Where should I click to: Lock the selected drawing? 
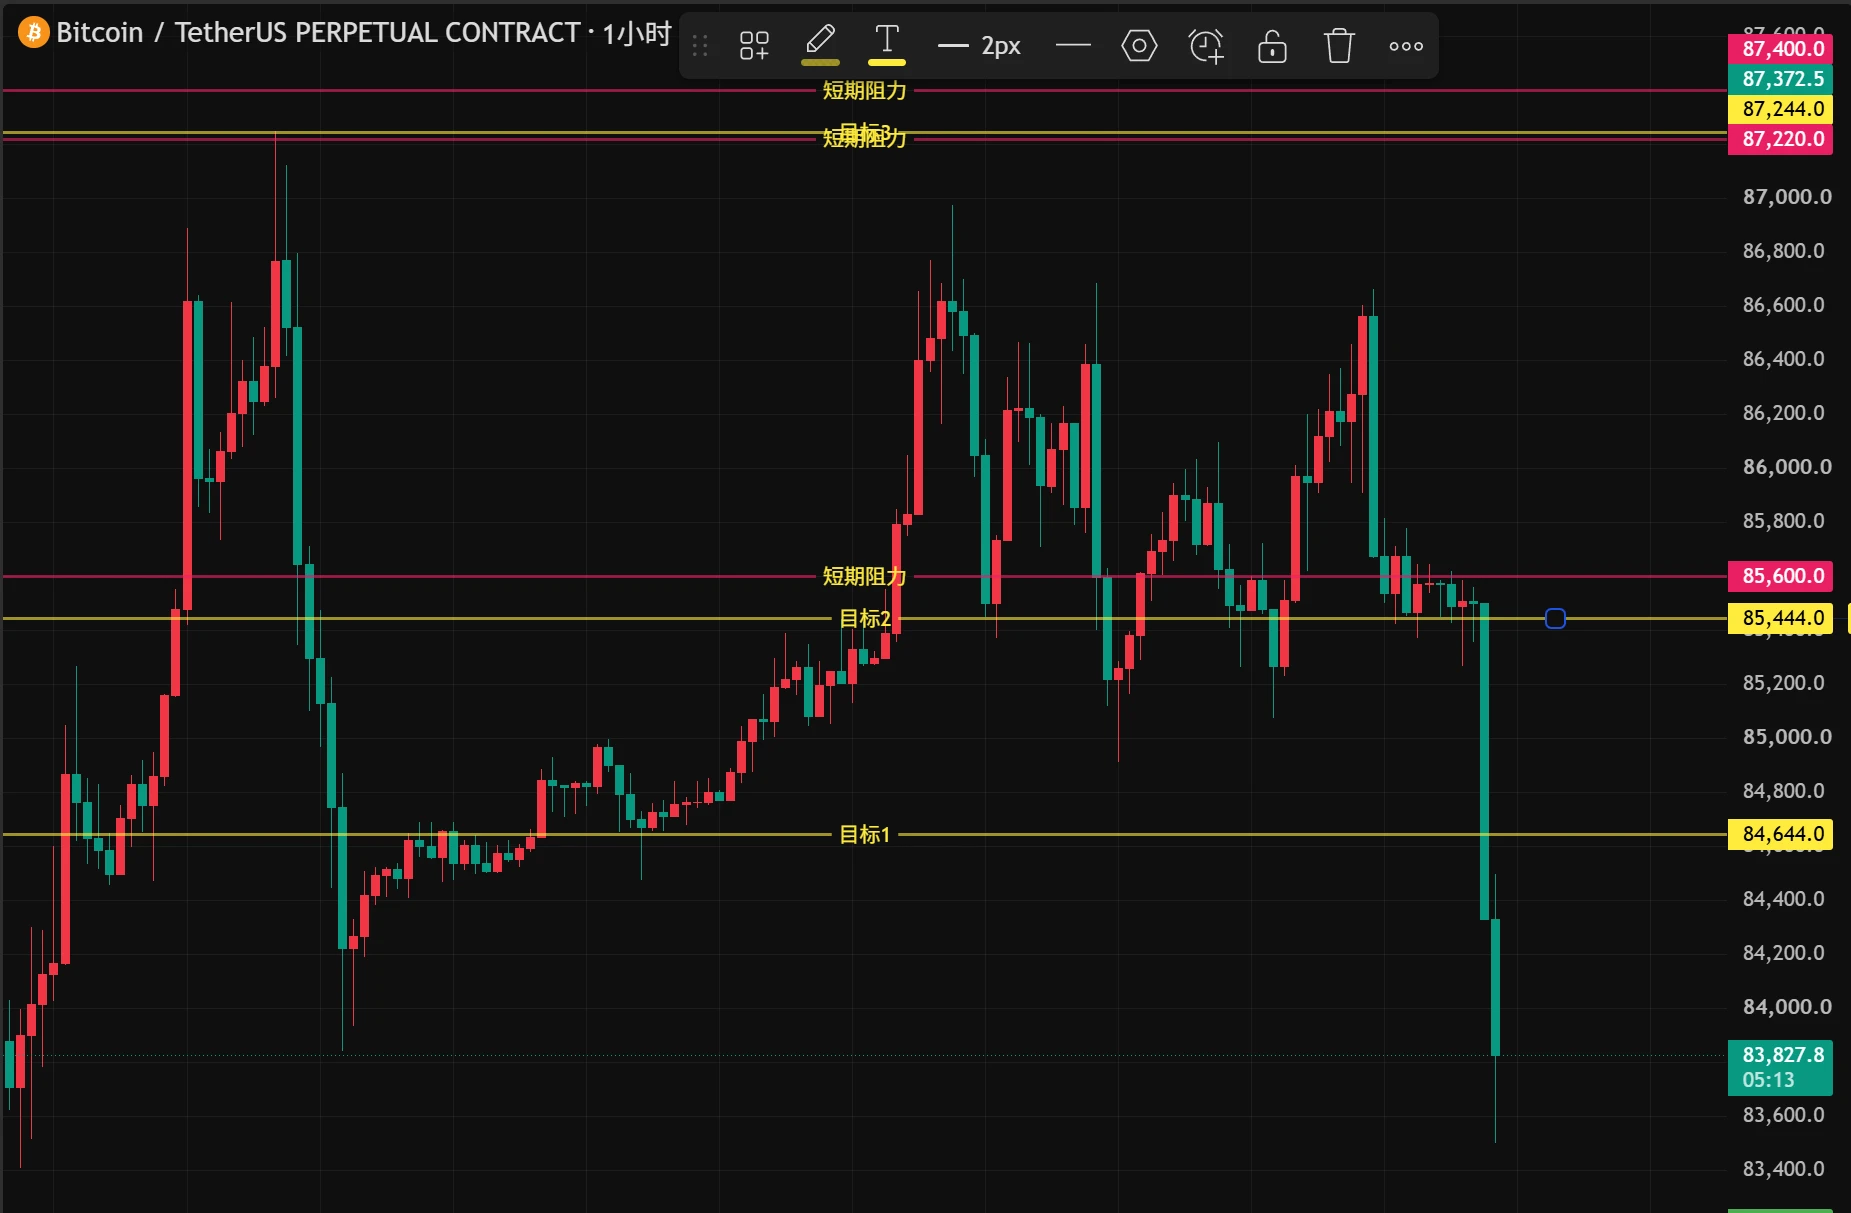(1272, 46)
